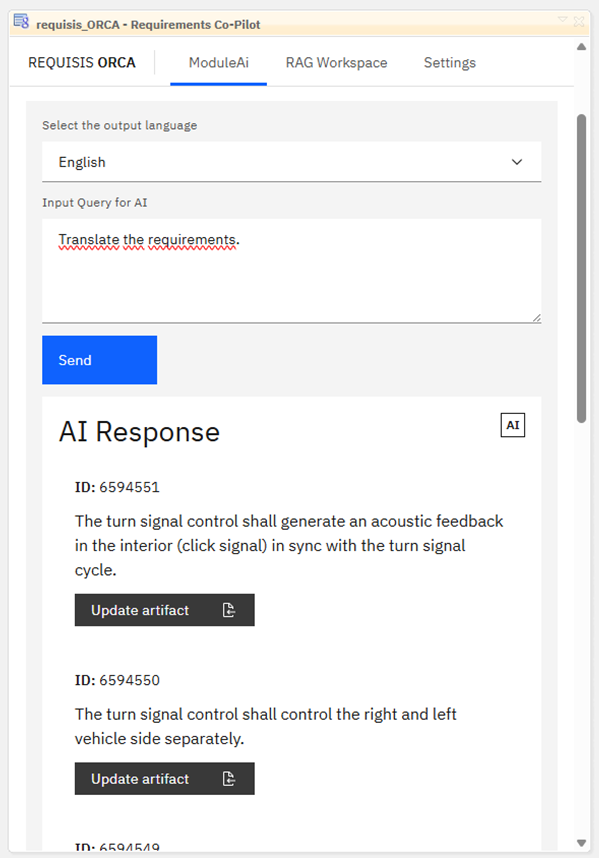Open the RAG Workspace tab
Screen dimensions: 599x858
336,63
